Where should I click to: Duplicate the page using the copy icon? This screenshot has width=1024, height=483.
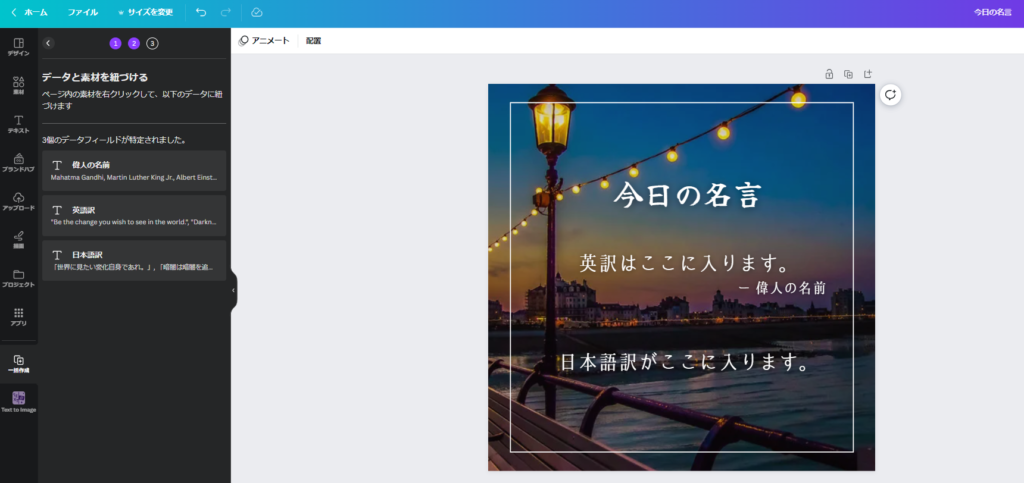(x=848, y=74)
